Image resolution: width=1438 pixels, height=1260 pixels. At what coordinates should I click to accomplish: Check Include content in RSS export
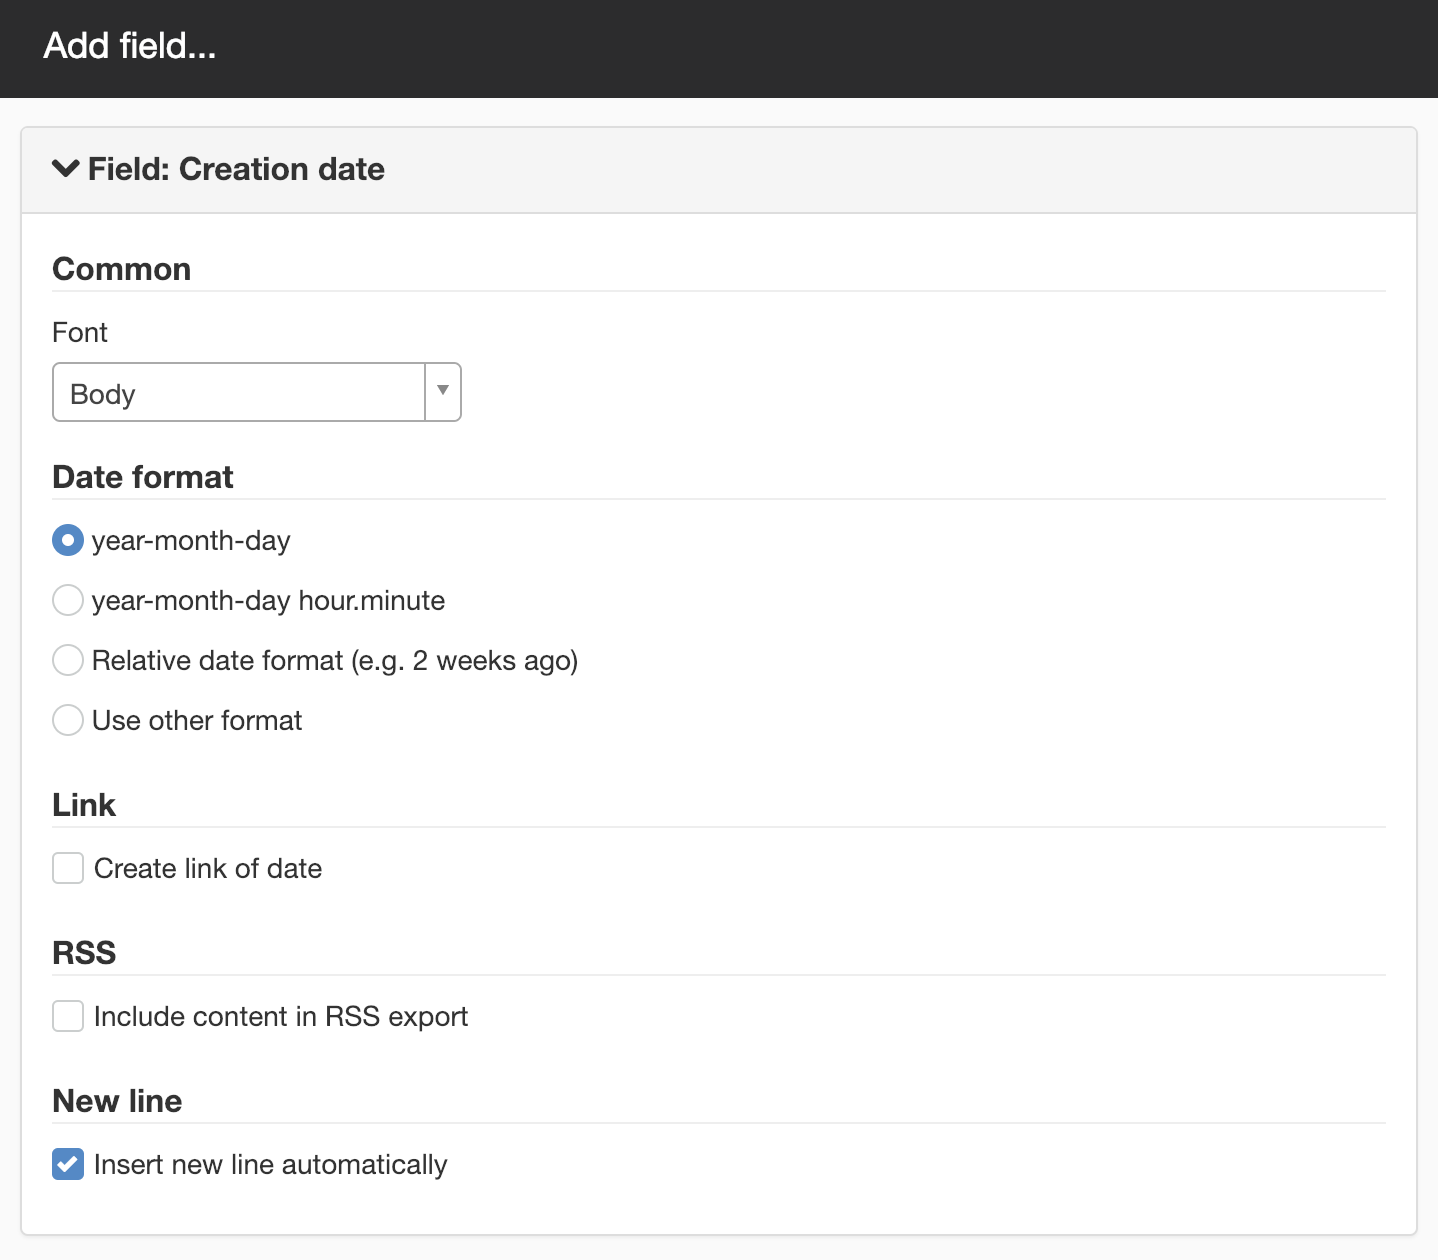coord(68,1016)
